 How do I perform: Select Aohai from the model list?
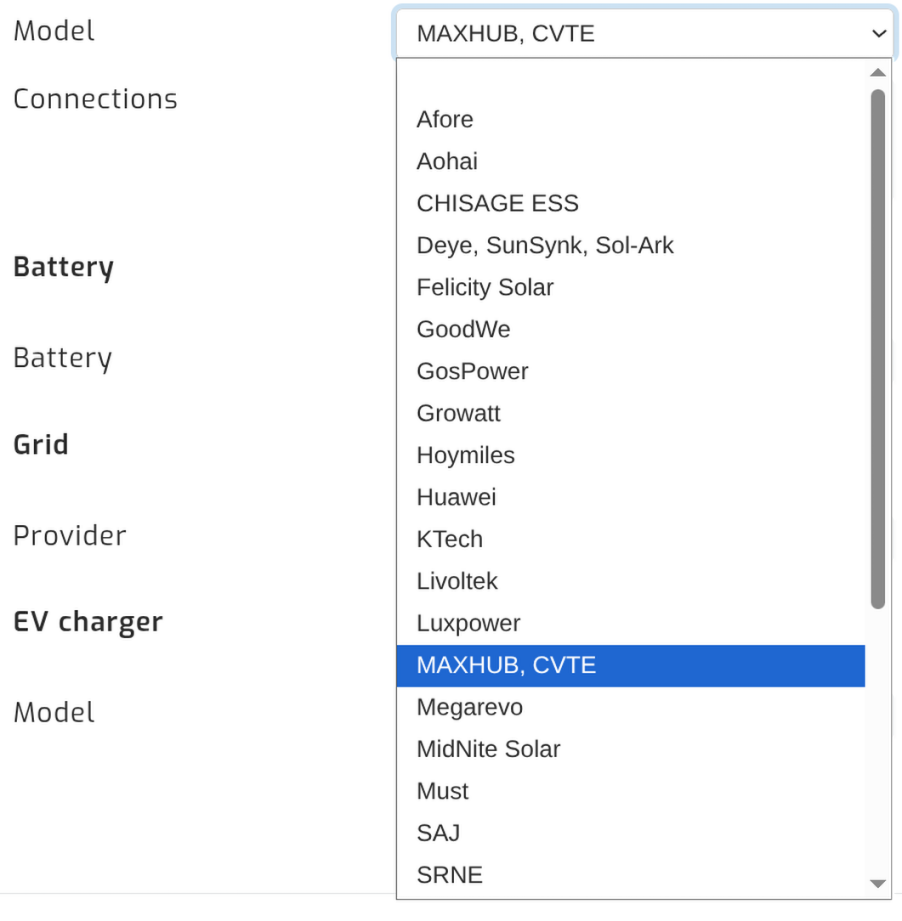(x=631, y=162)
